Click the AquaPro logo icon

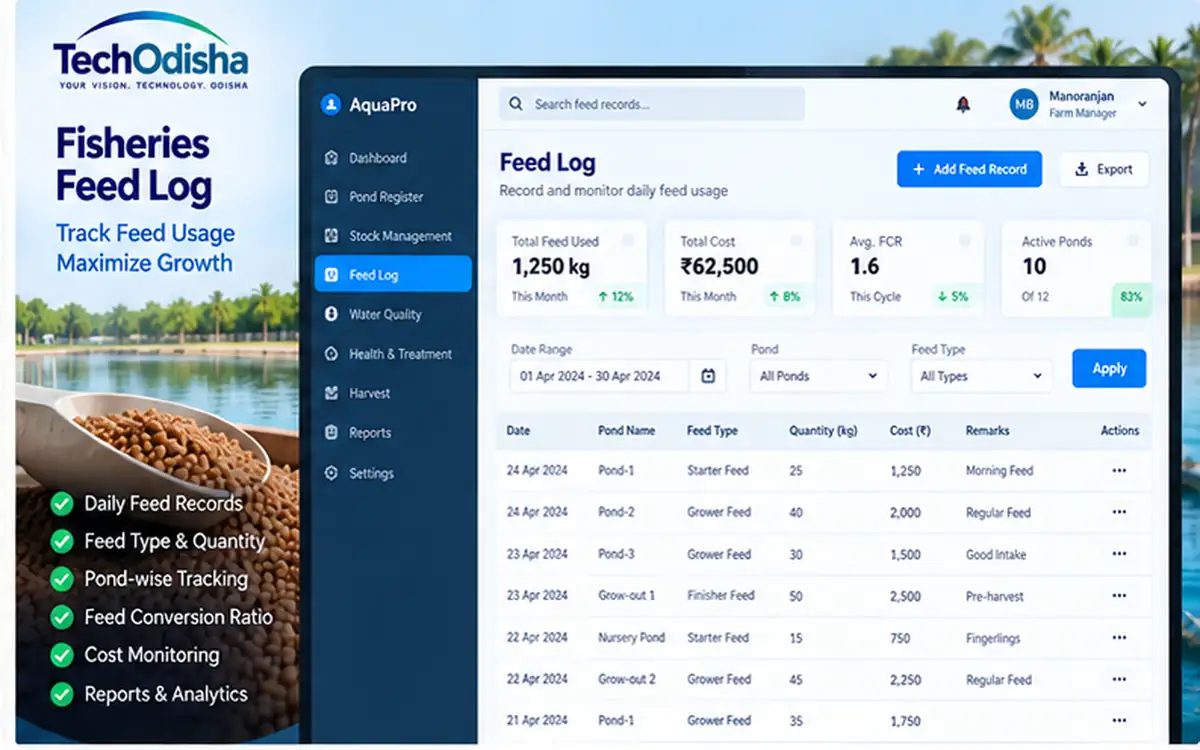click(330, 105)
